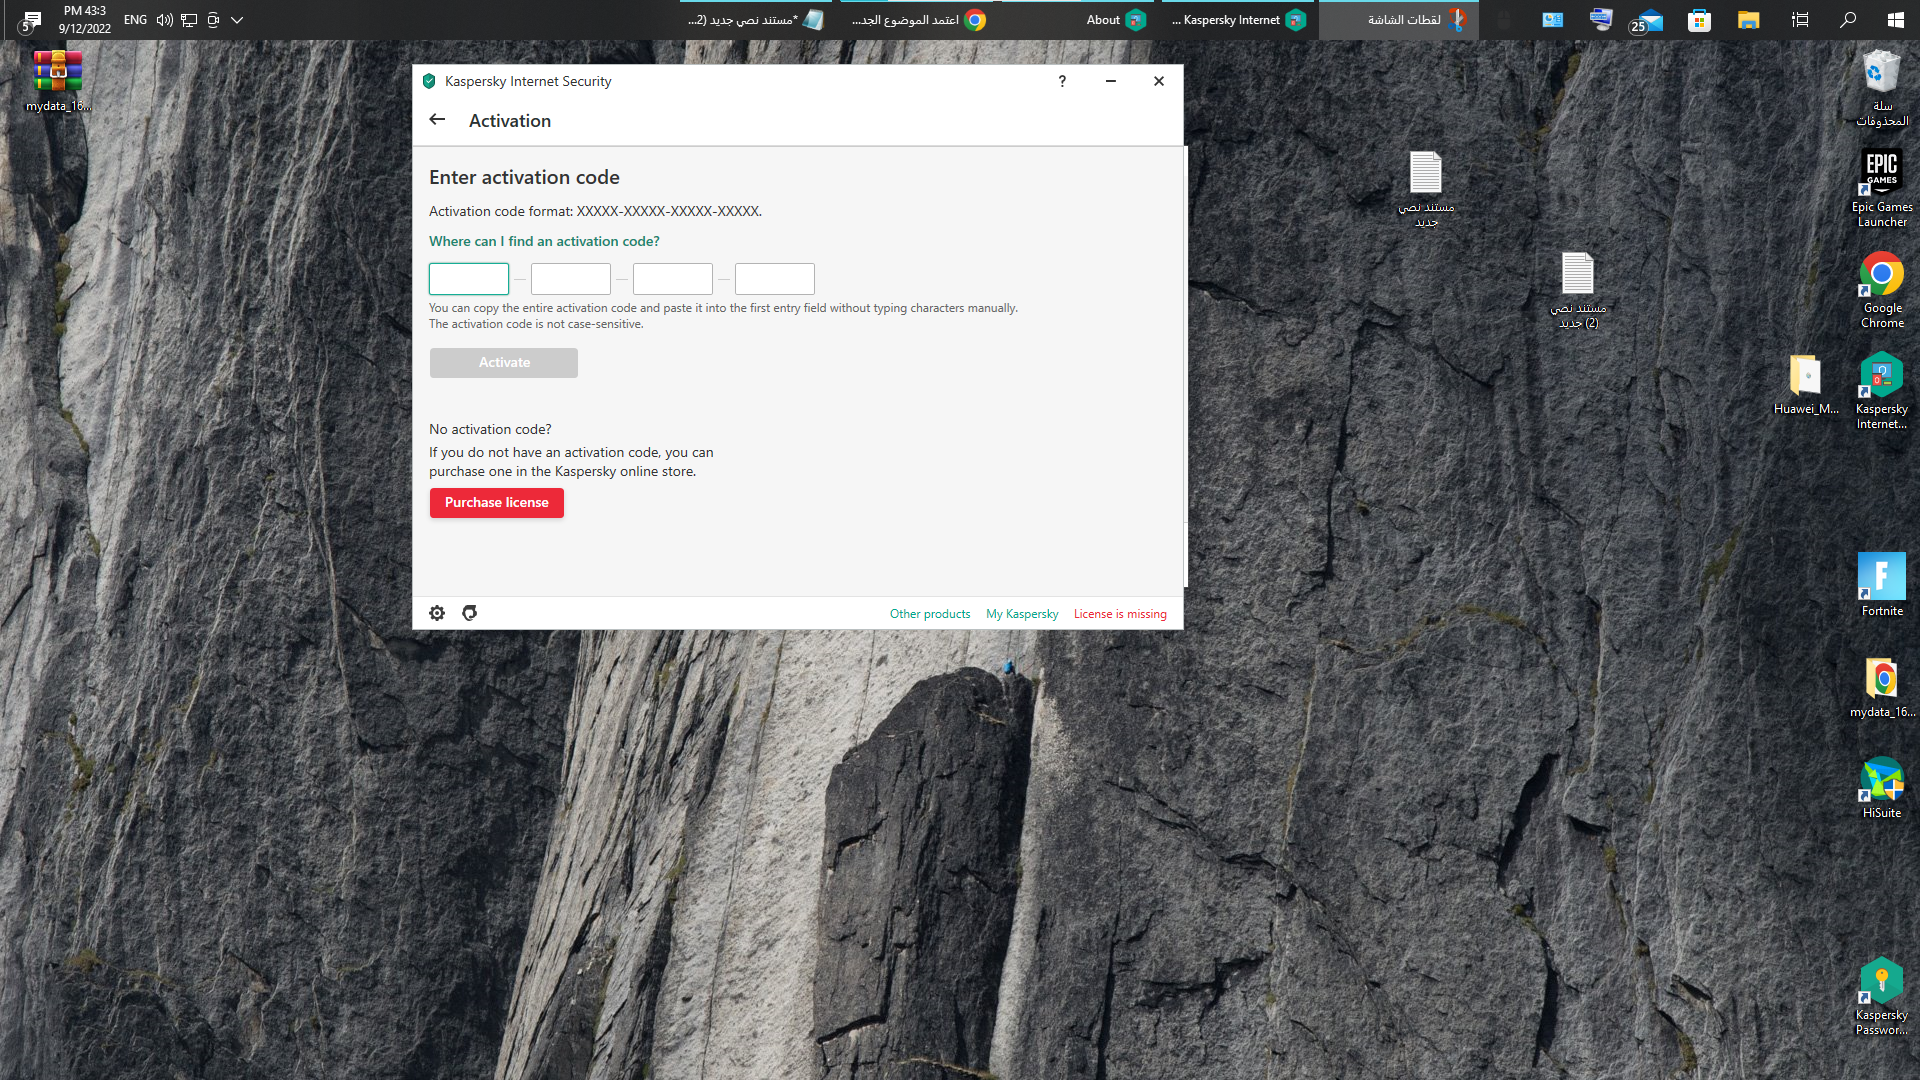This screenshot has width=1920, height=1080.
Task: Open taskbar search magnifier
Action: tap(1848, 20)
